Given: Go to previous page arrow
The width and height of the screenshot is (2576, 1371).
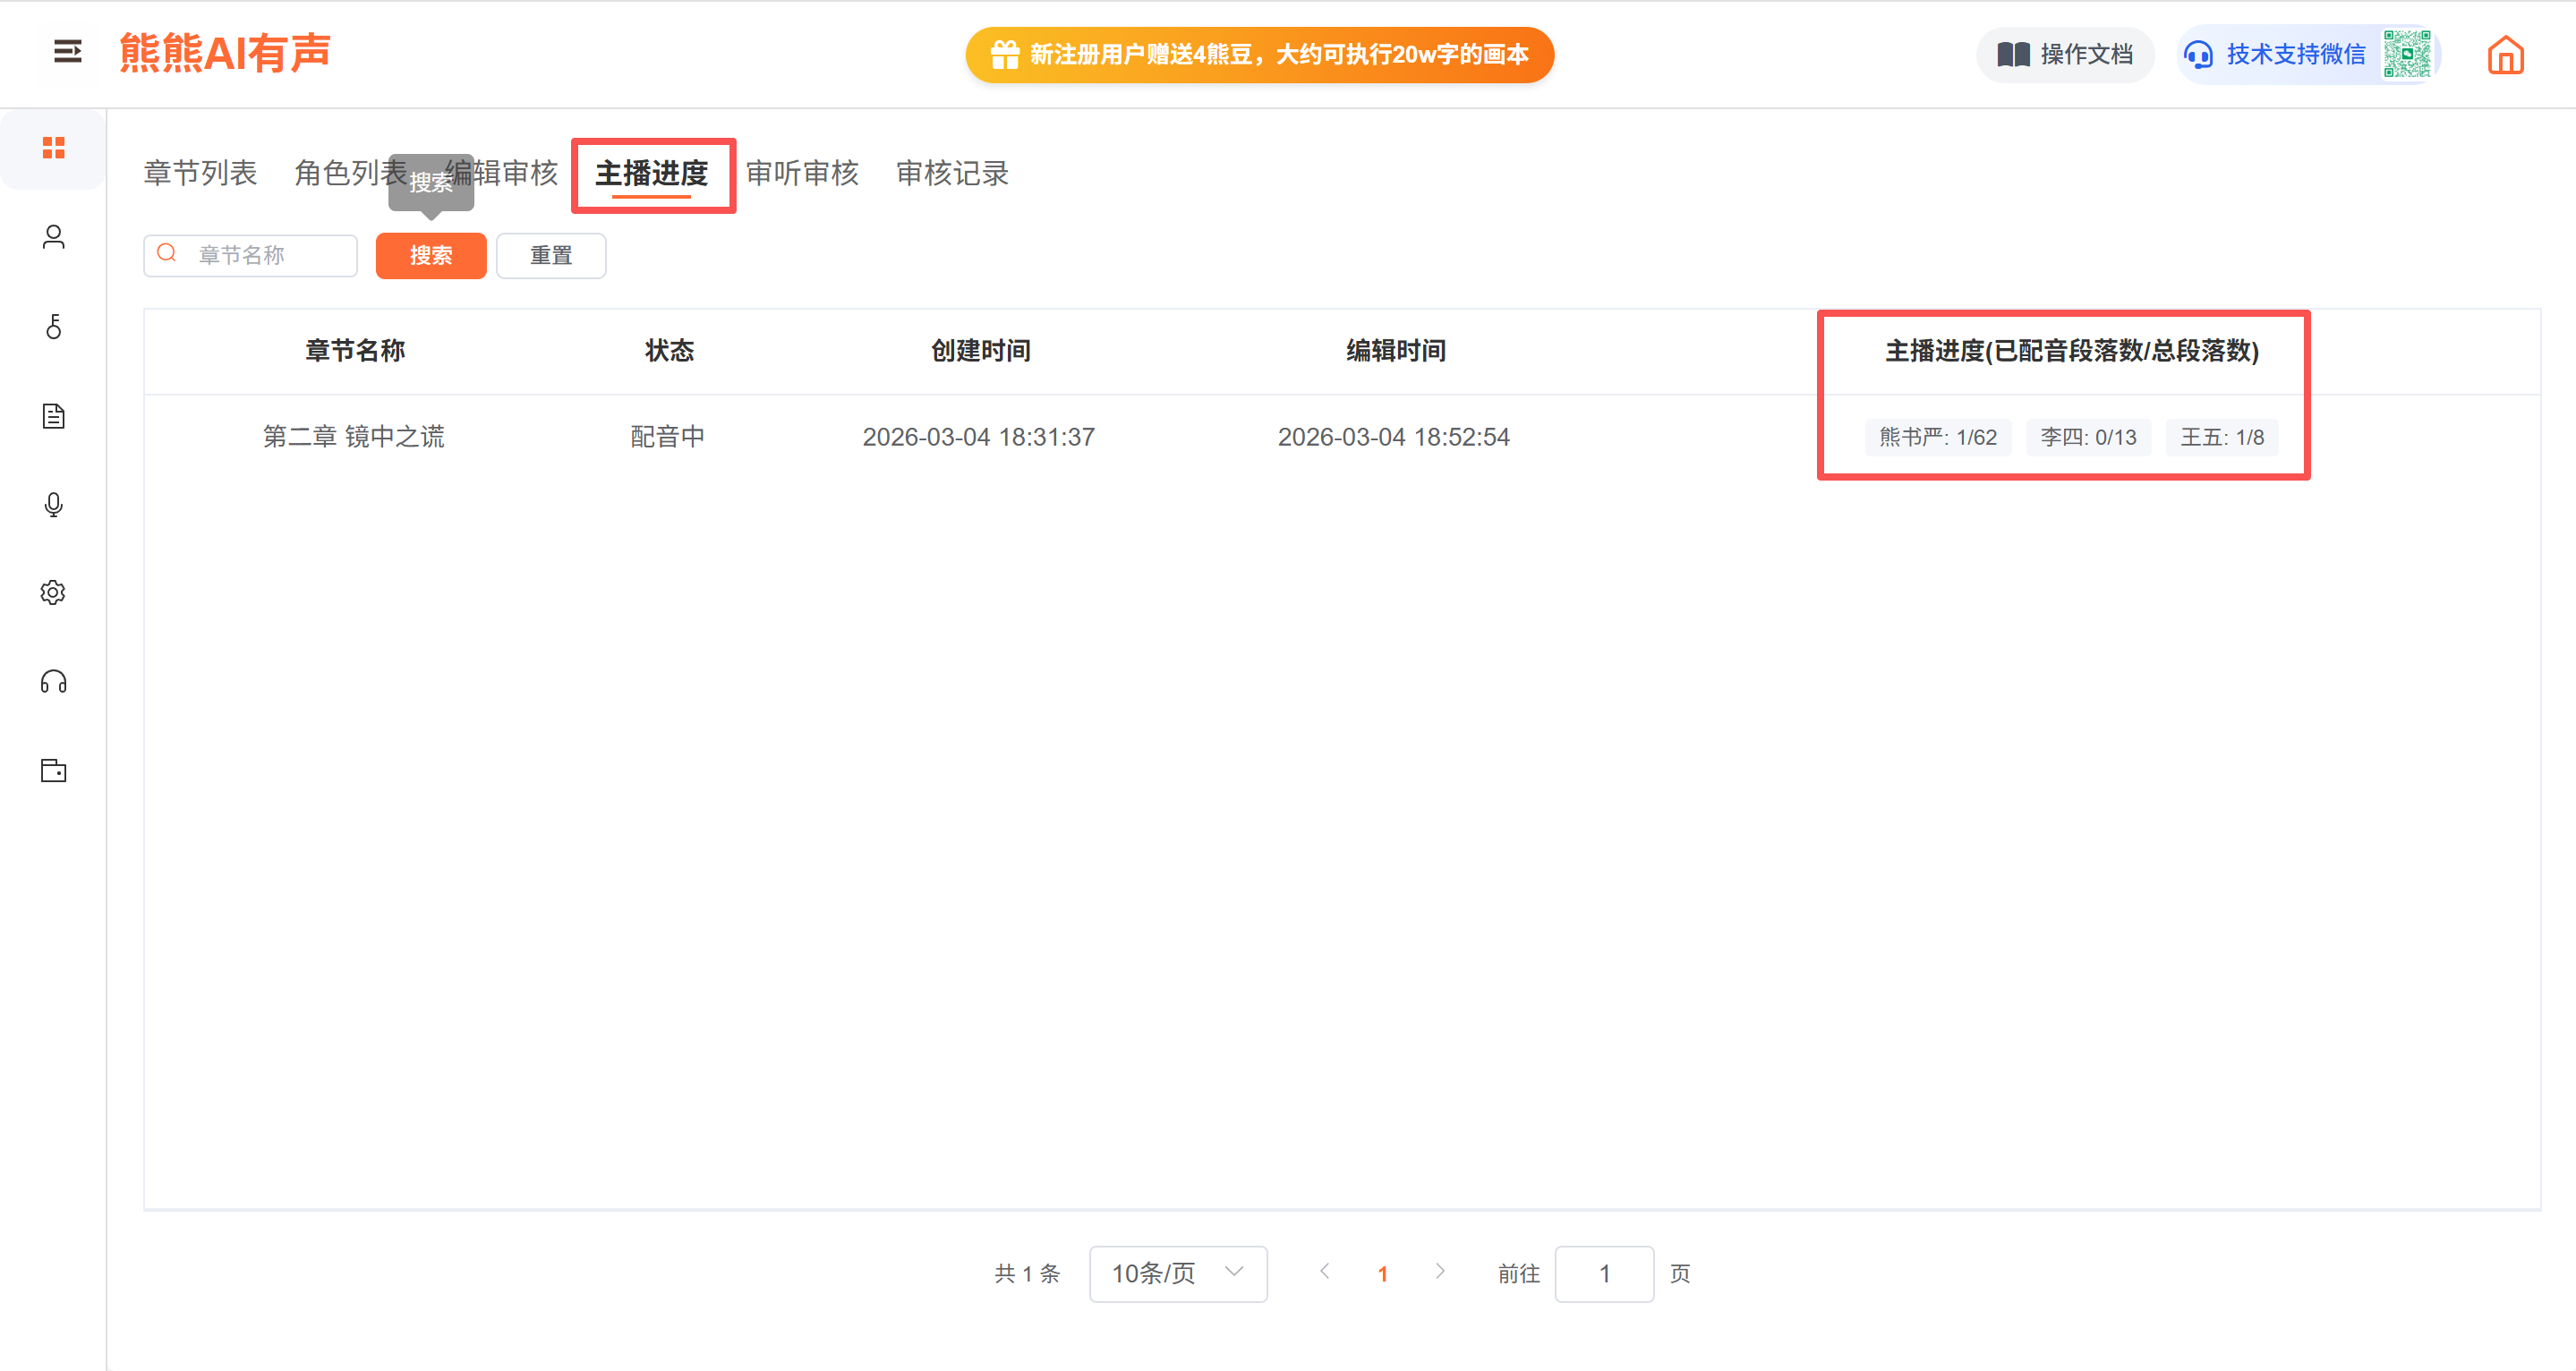Looking at the screenshot, I should coord(1324,1271).
